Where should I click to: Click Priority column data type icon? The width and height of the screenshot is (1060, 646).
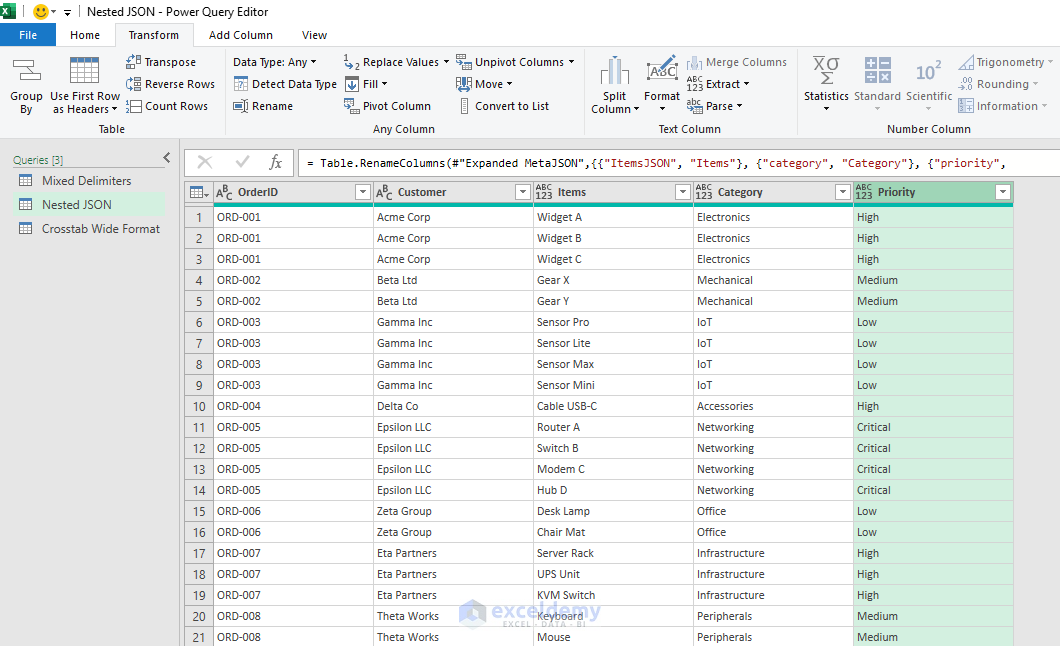[864, 192]
